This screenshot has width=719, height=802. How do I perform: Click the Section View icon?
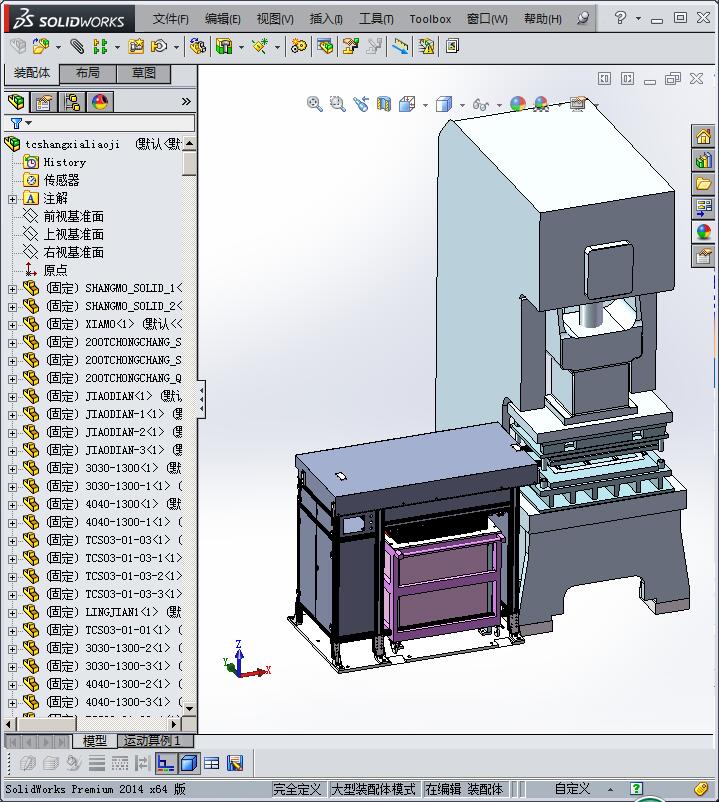pyautogui.click(x=384, y=104)
